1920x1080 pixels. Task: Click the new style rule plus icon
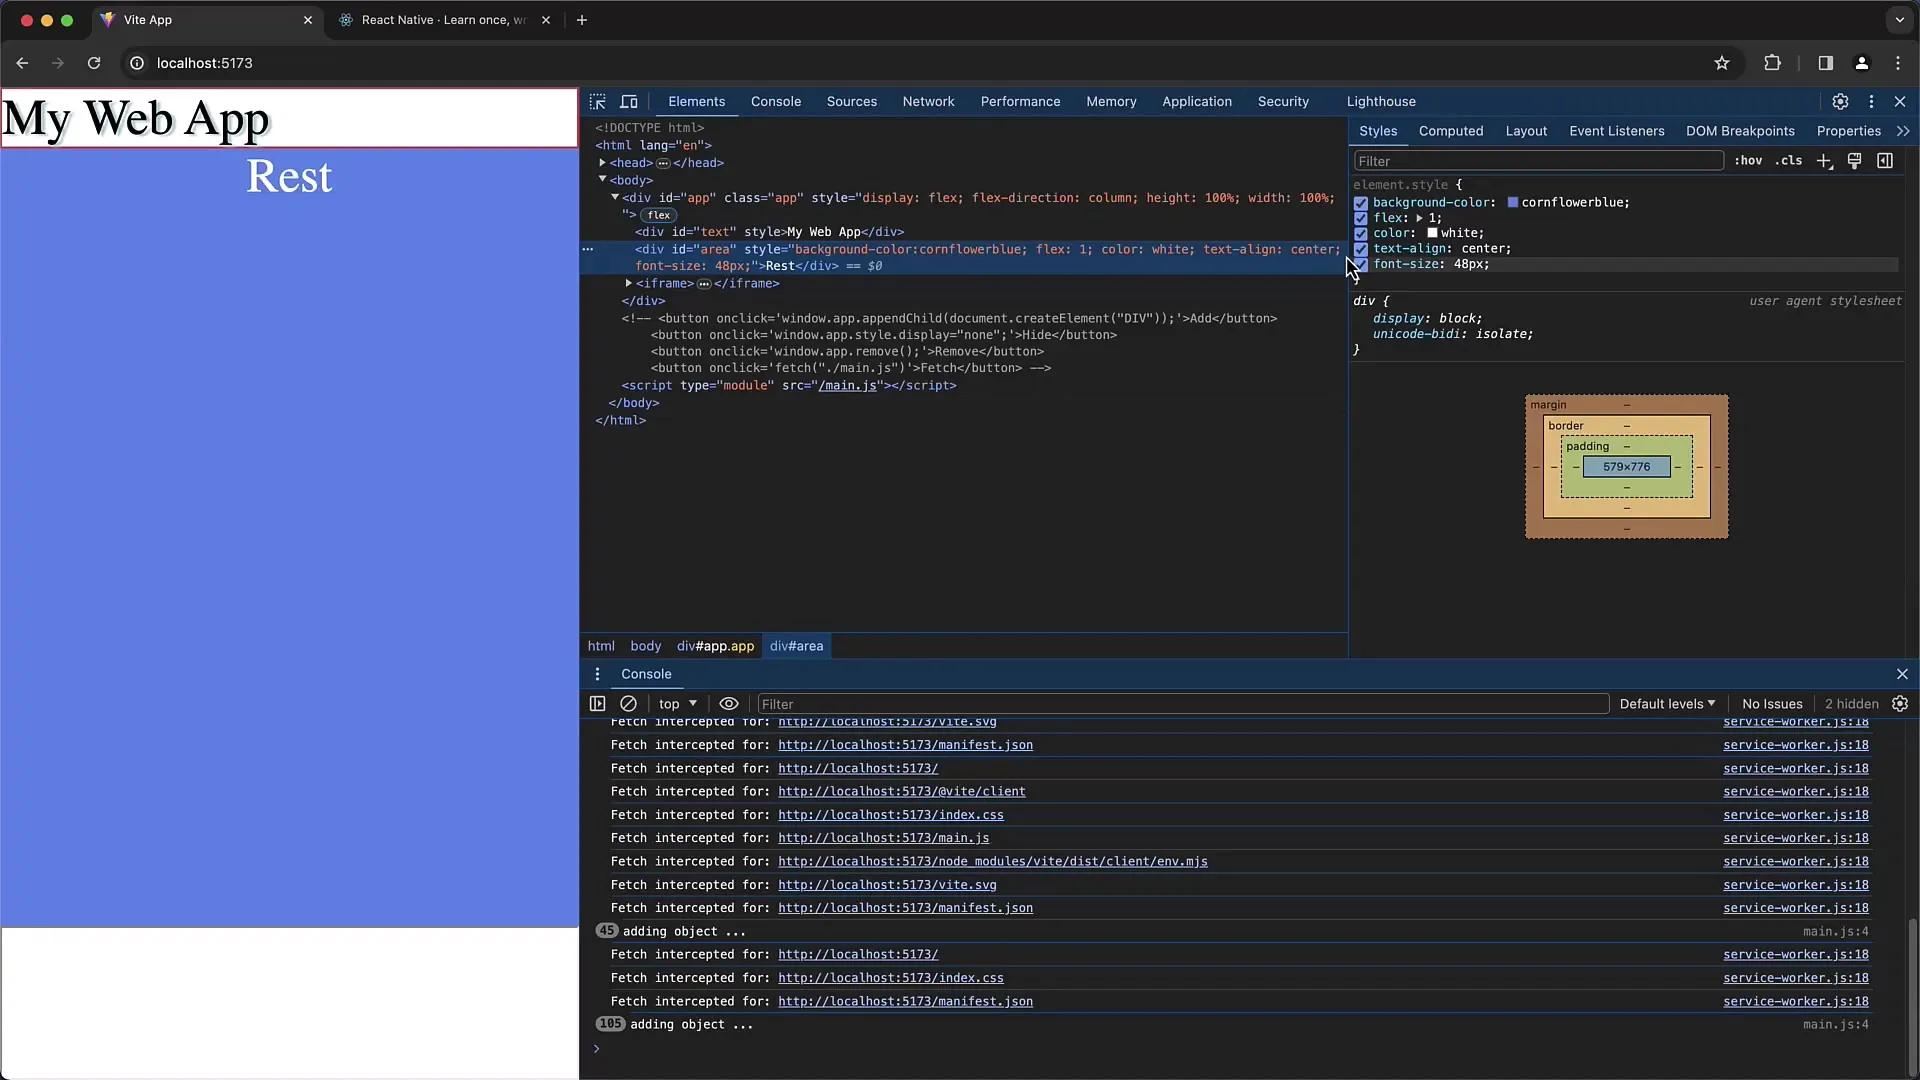tap(1824, 161)
